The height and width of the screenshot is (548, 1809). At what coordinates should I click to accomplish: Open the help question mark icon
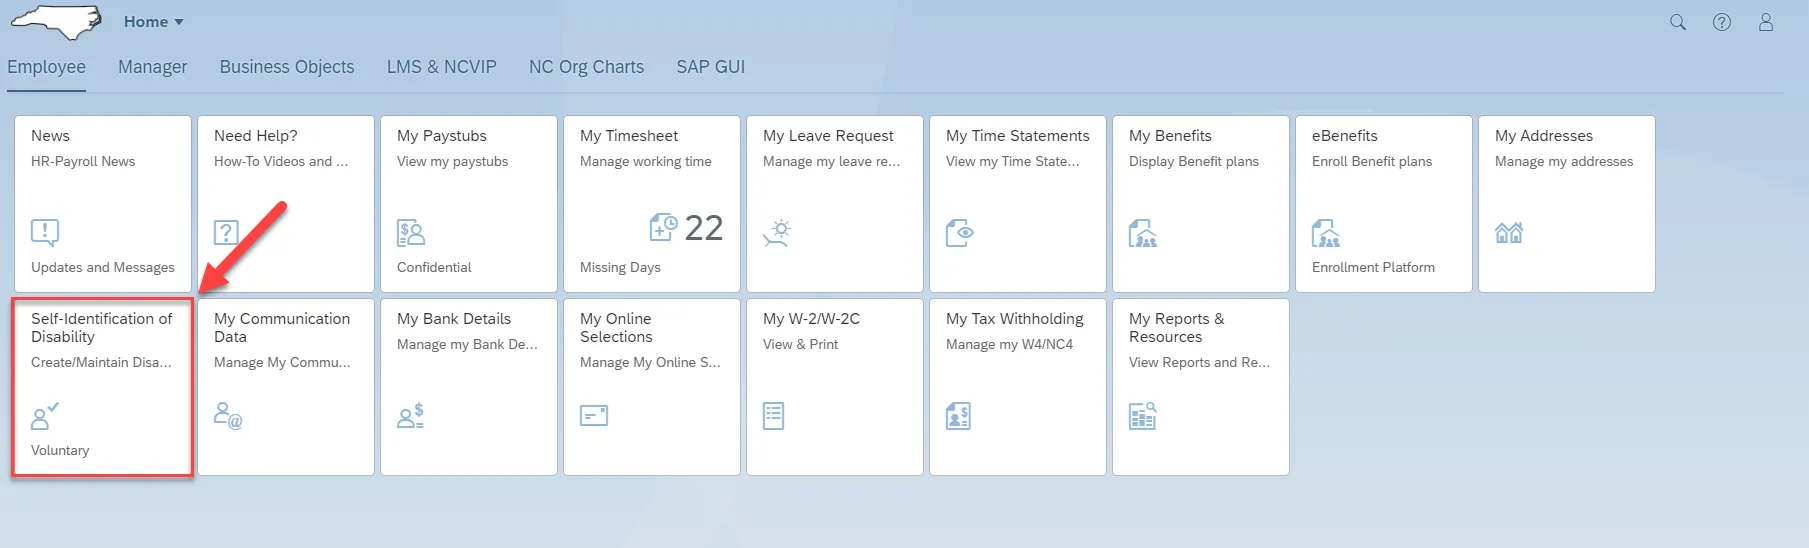pos(1722,22)
